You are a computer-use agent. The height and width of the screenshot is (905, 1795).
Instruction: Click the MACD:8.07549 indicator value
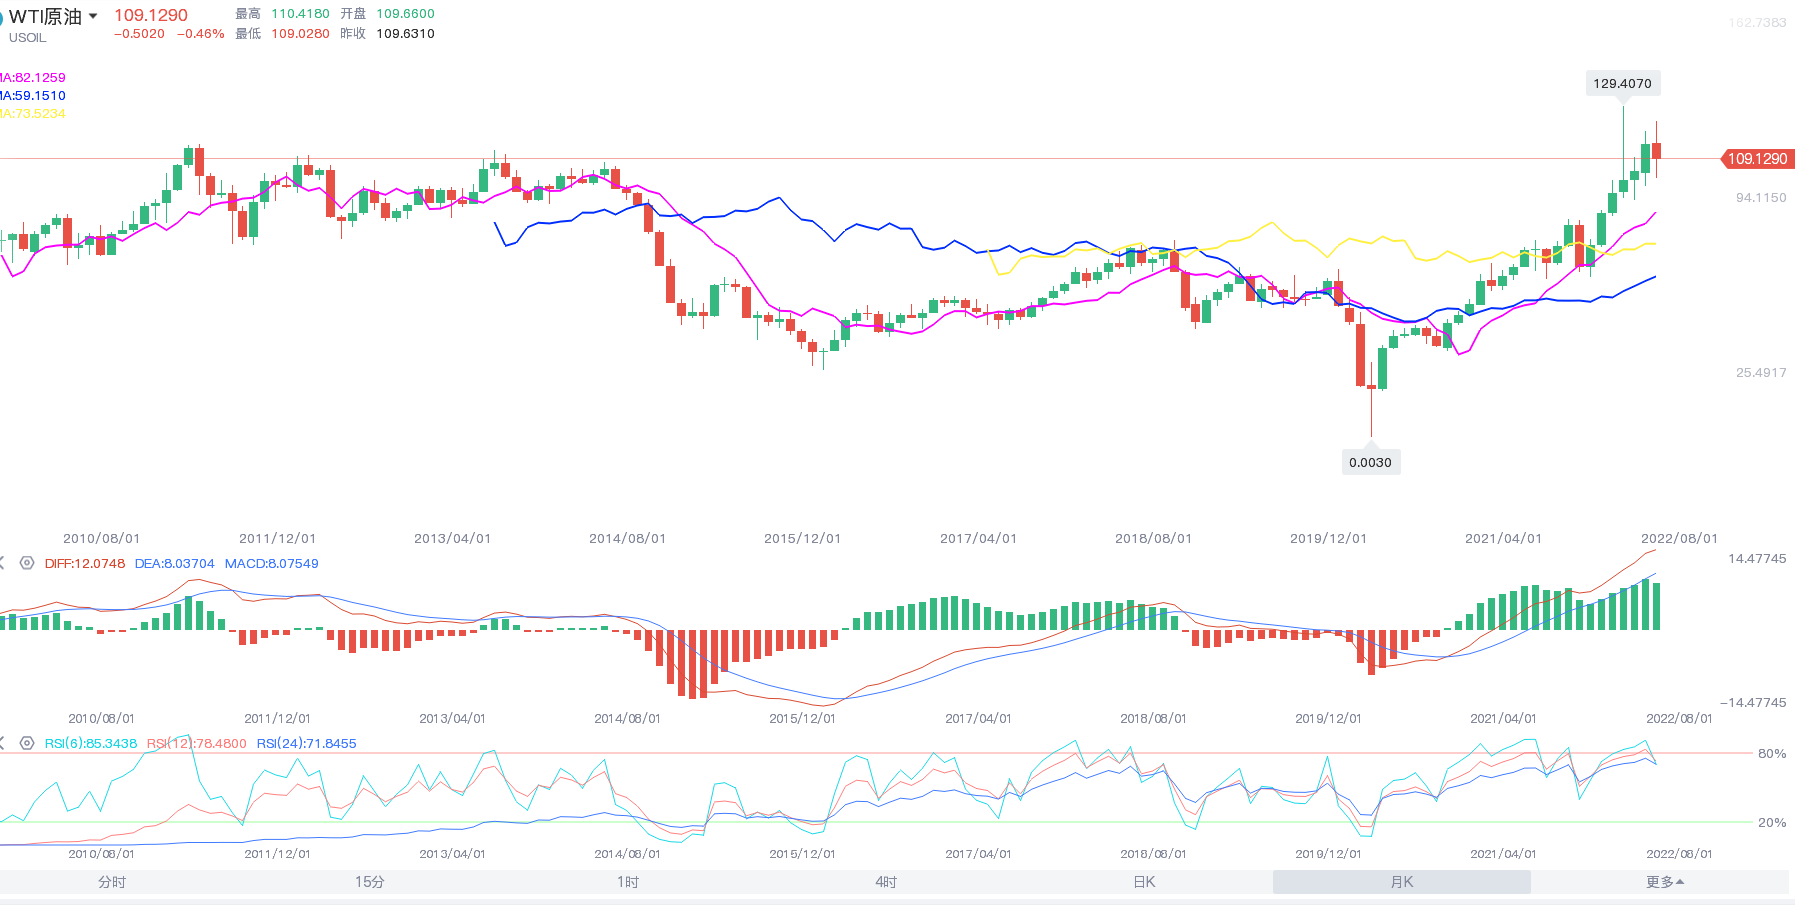[272, 563]
